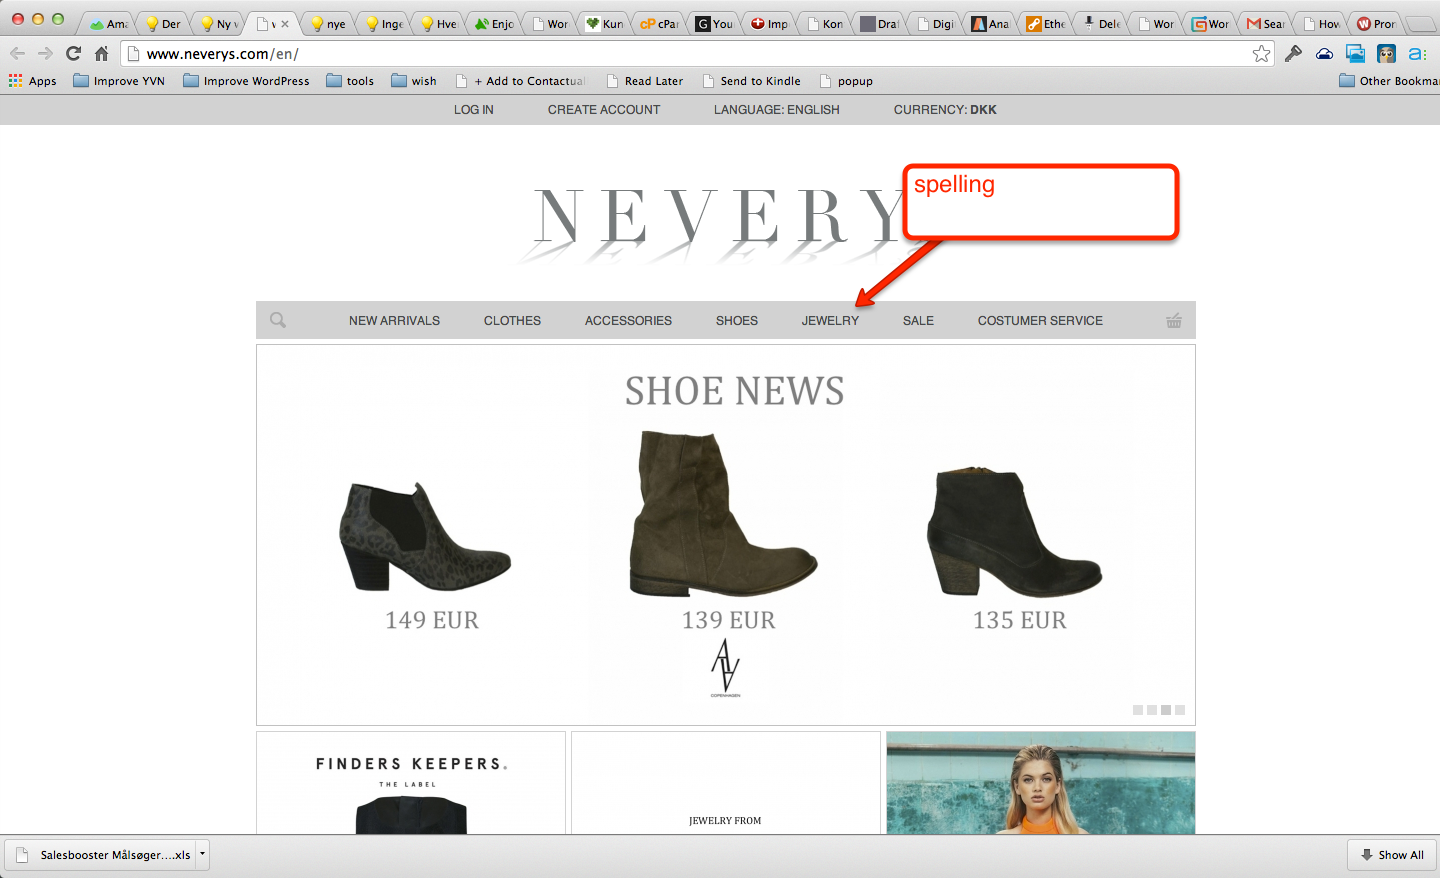Open the shopping basket icon

(x=1174, y=320)
